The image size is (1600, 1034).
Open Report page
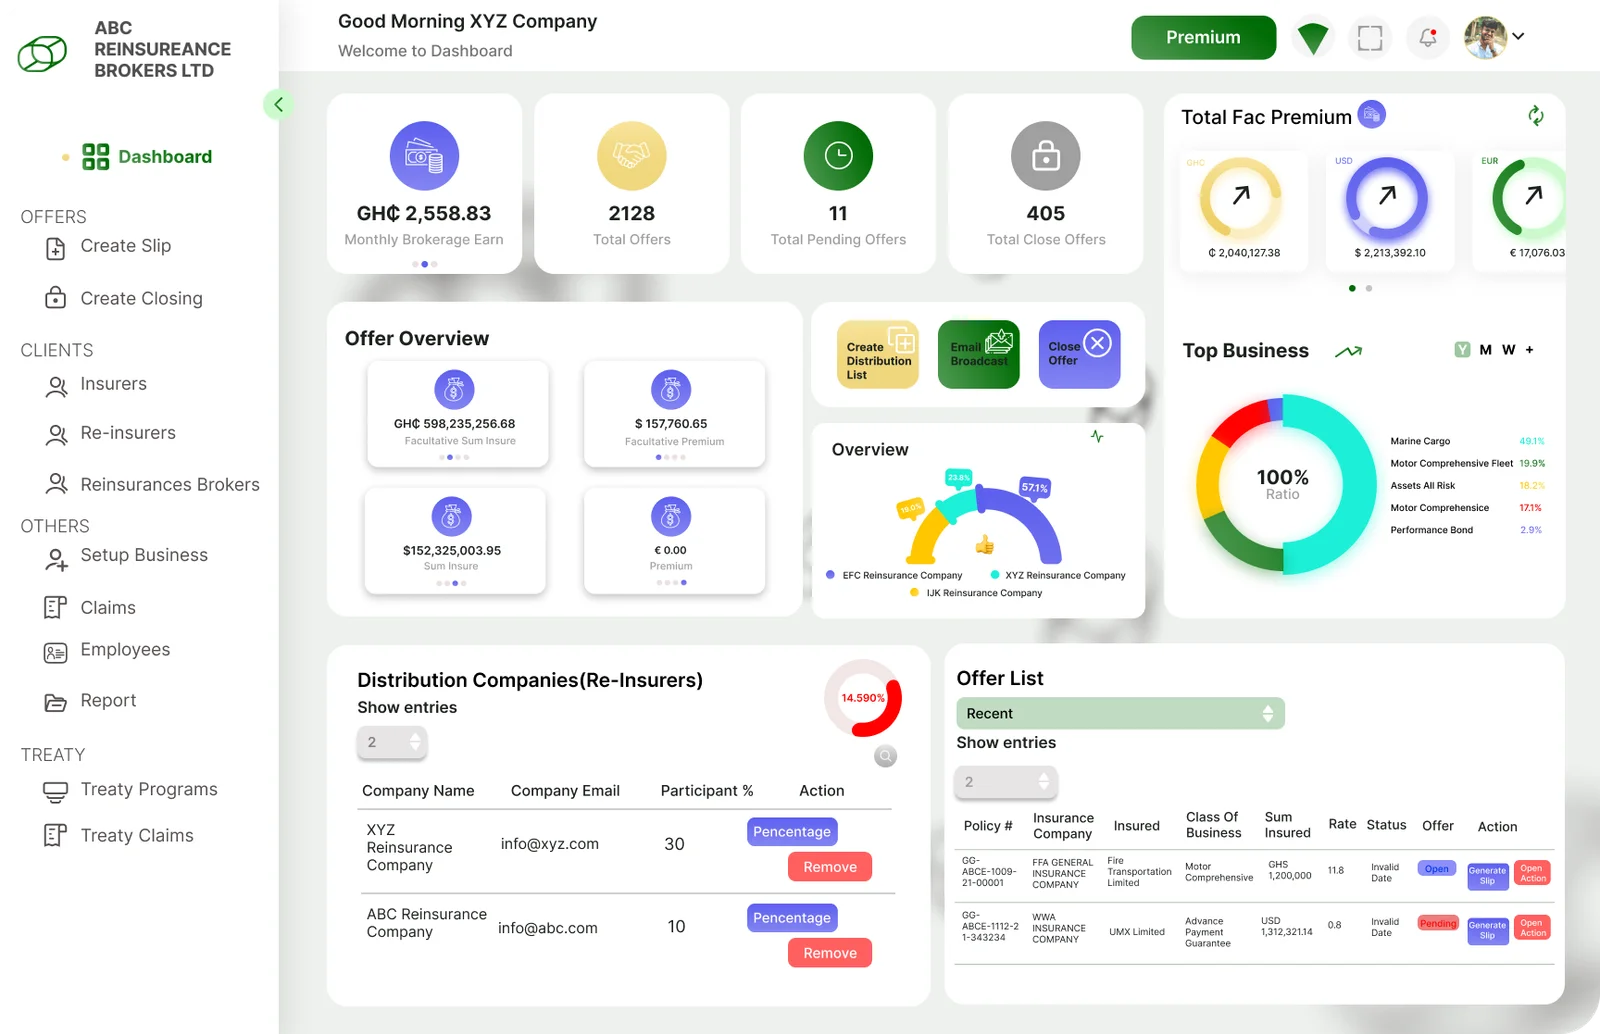pos(89,701)
